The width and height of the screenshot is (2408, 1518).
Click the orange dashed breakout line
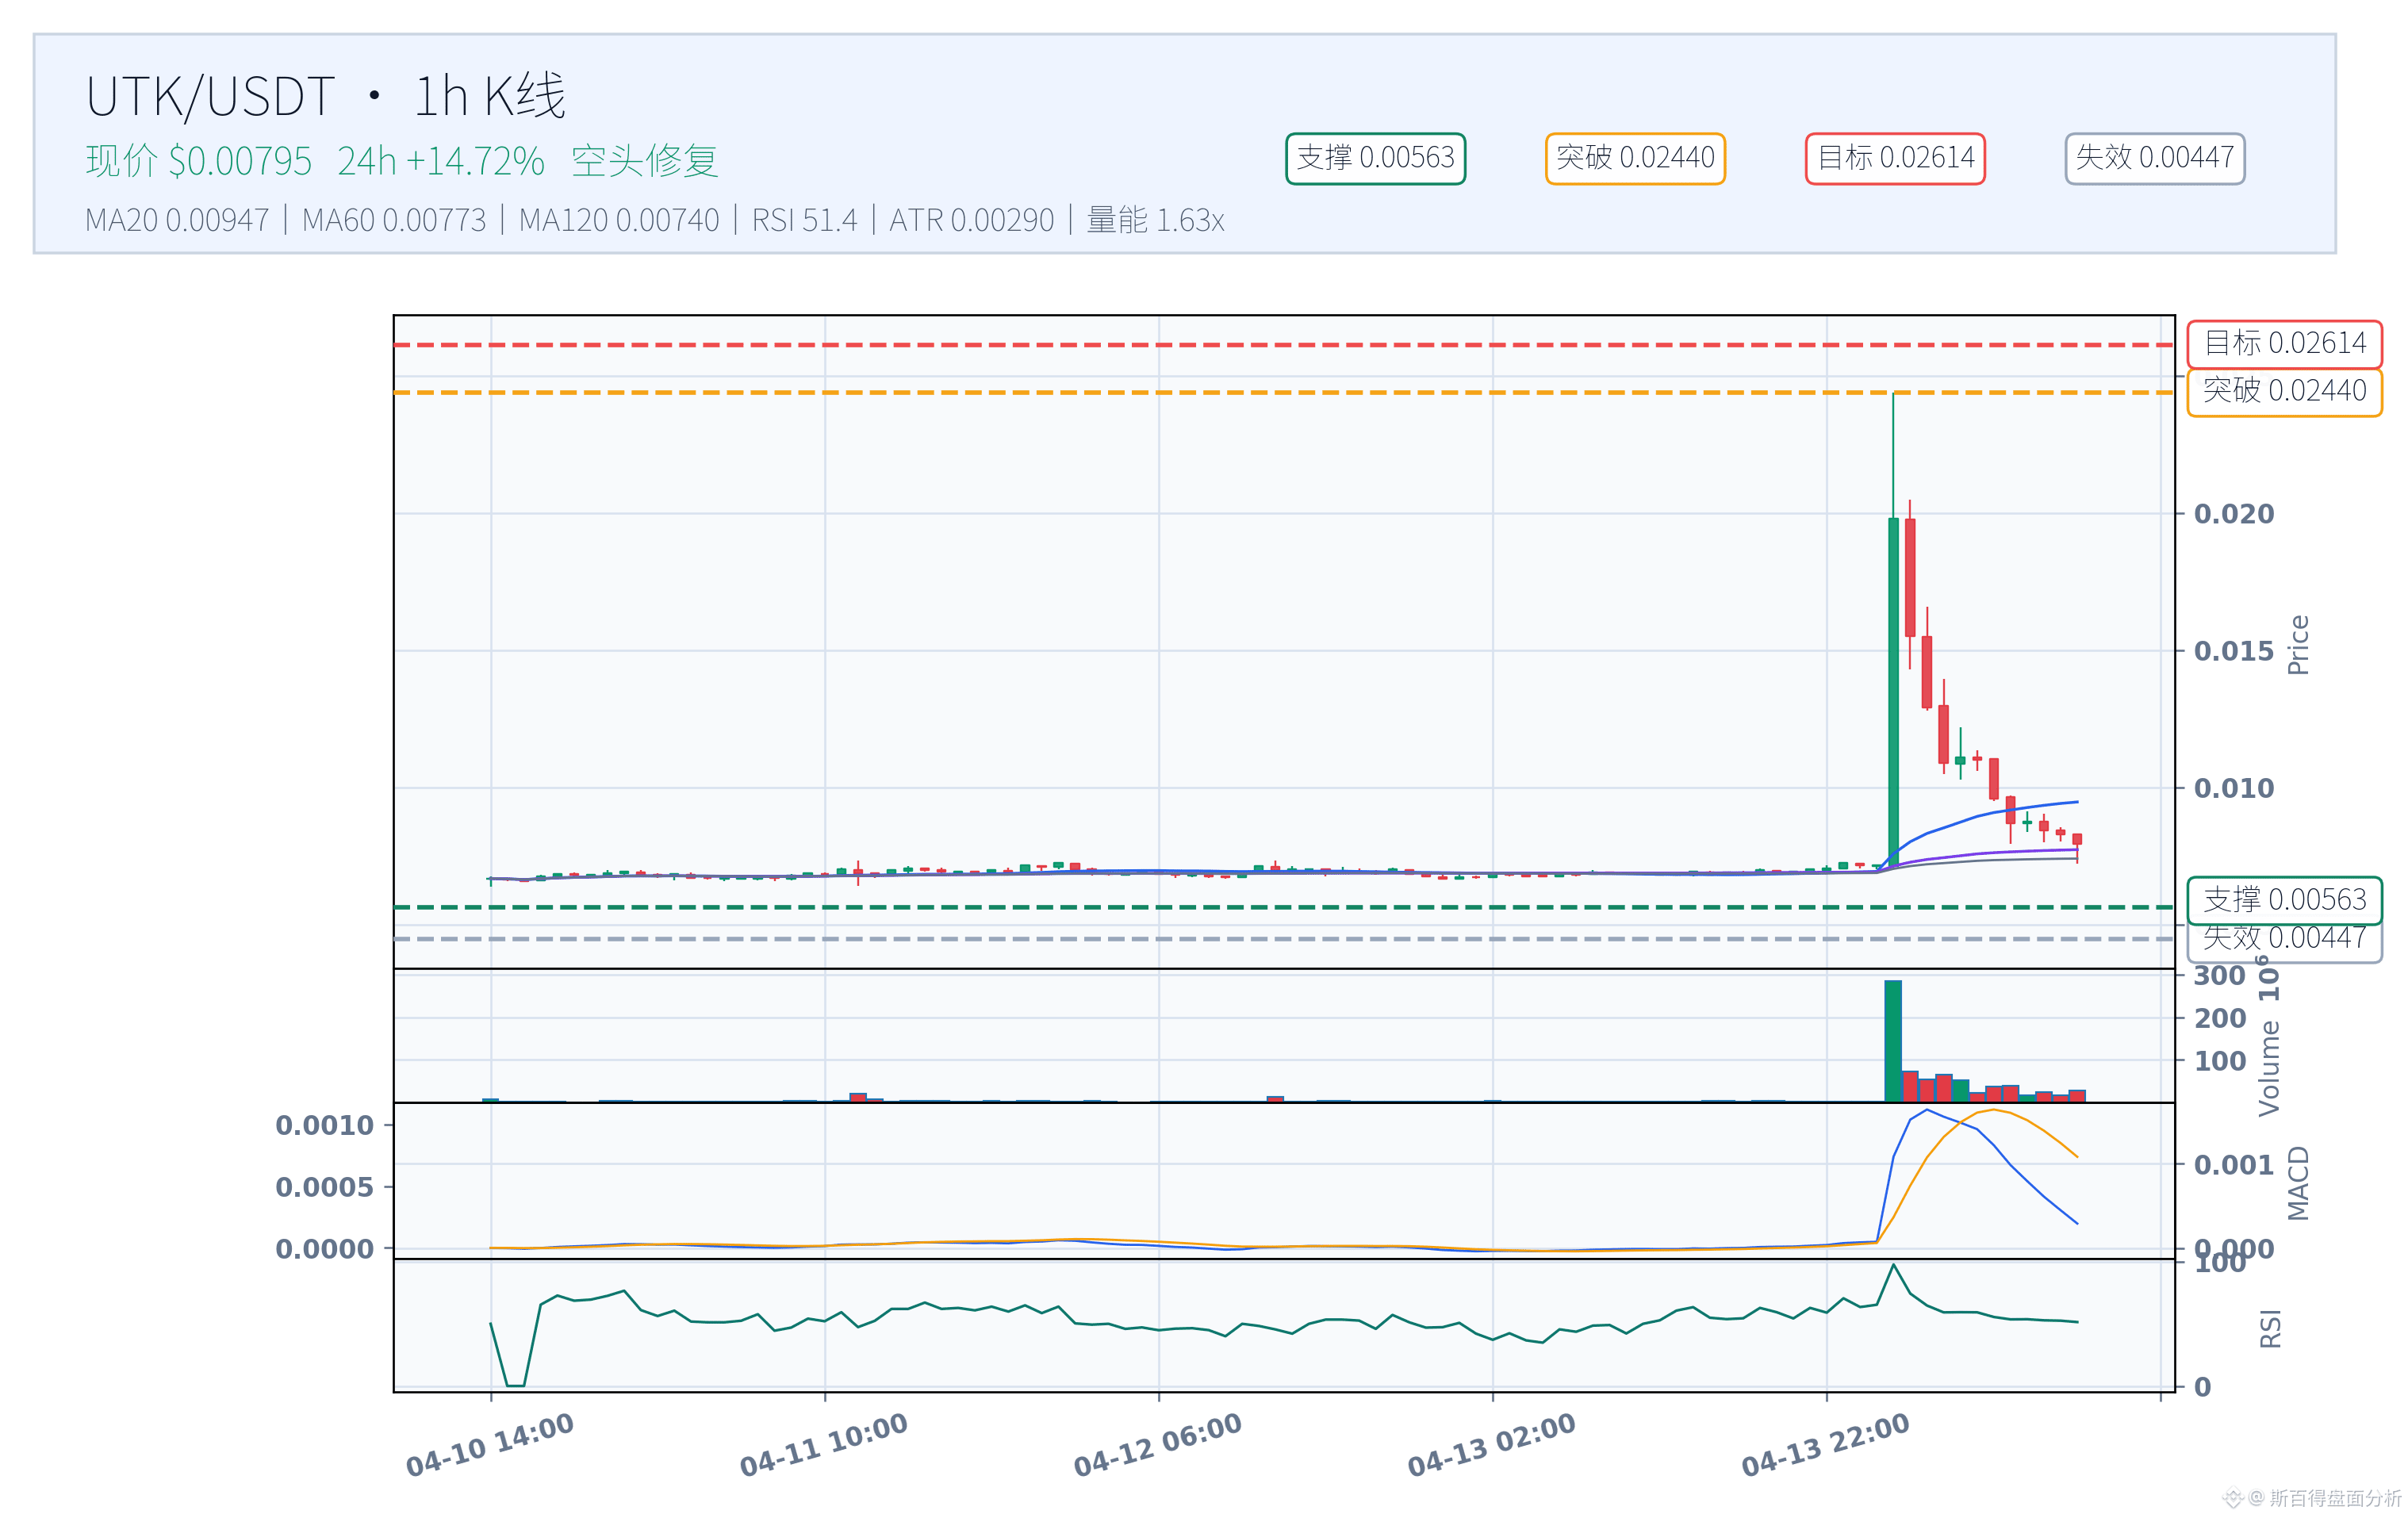coord(1284,393)
